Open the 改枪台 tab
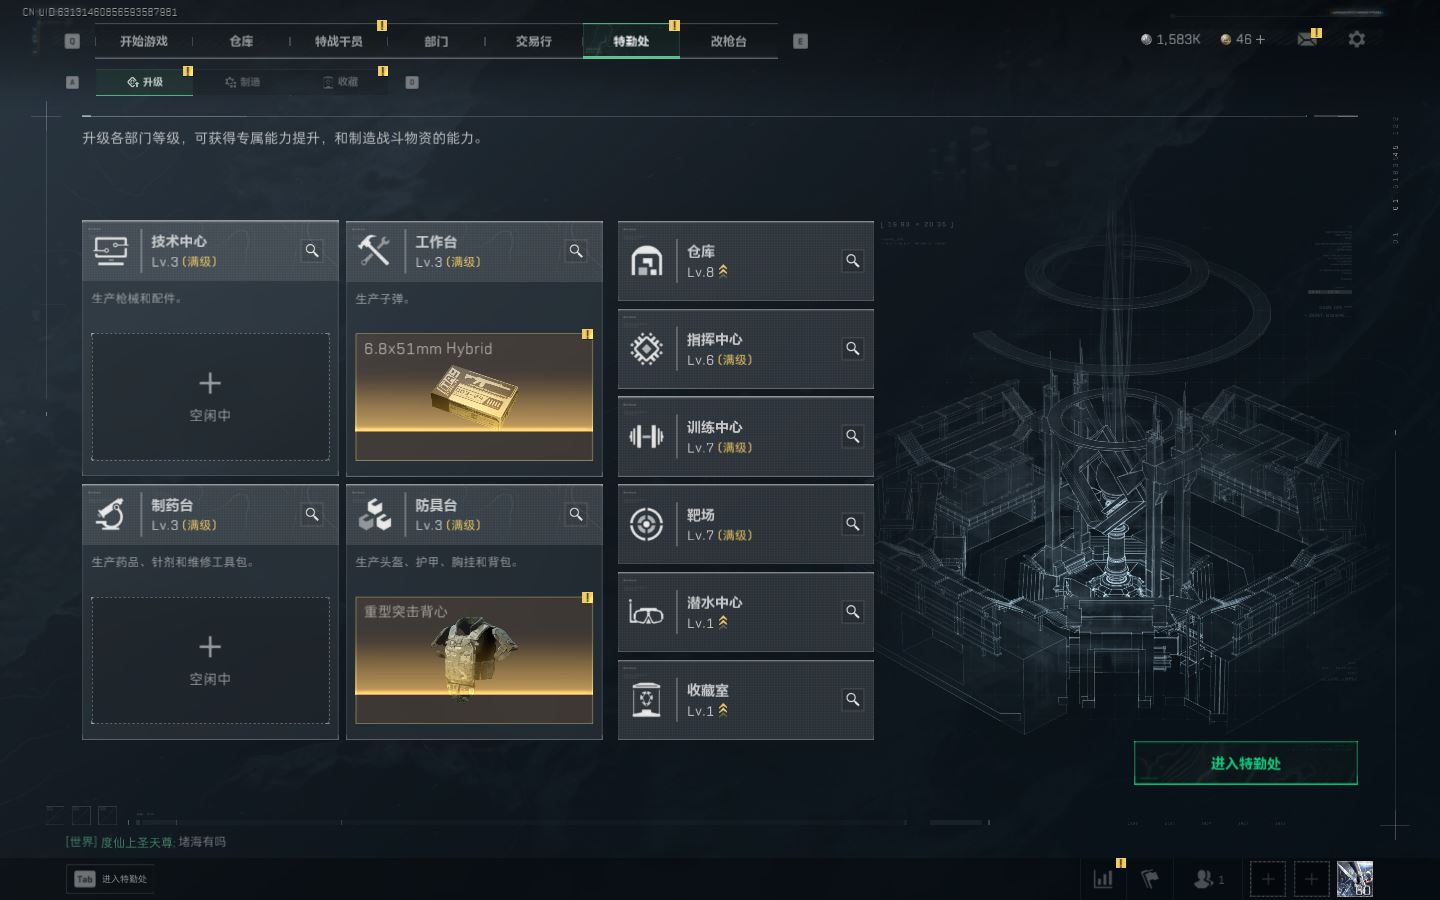 (728, 41)
